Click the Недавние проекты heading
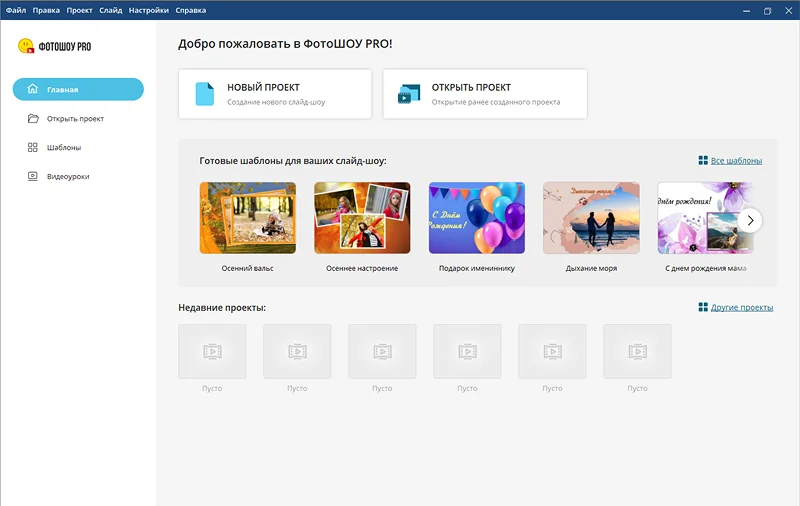Image resolution: width=800 pixels, height=506 pixels. (222, 308)
